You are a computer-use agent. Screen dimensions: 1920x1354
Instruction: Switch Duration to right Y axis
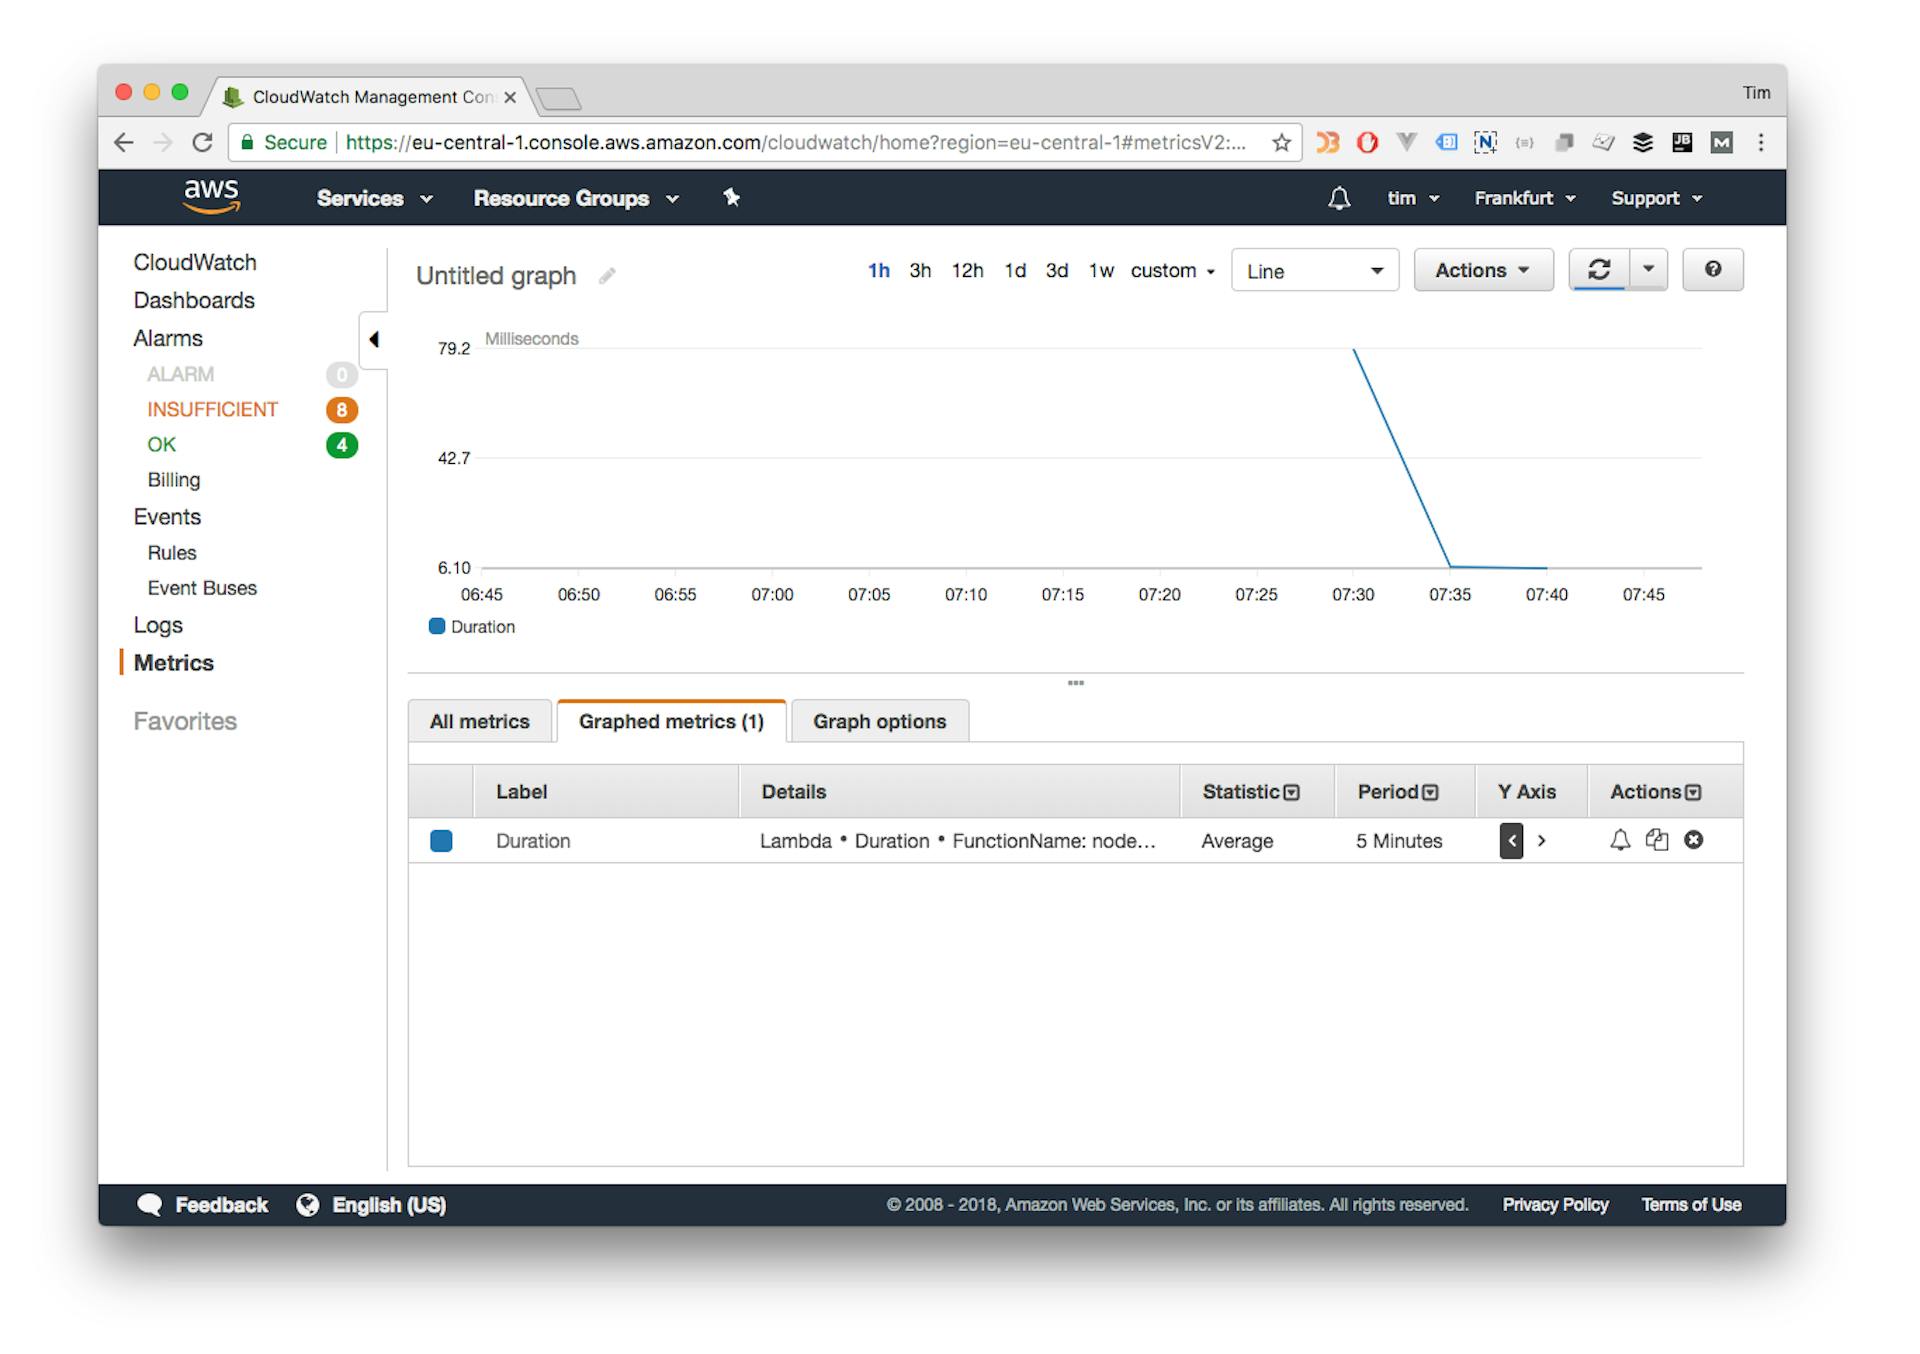coord(1542,841)
